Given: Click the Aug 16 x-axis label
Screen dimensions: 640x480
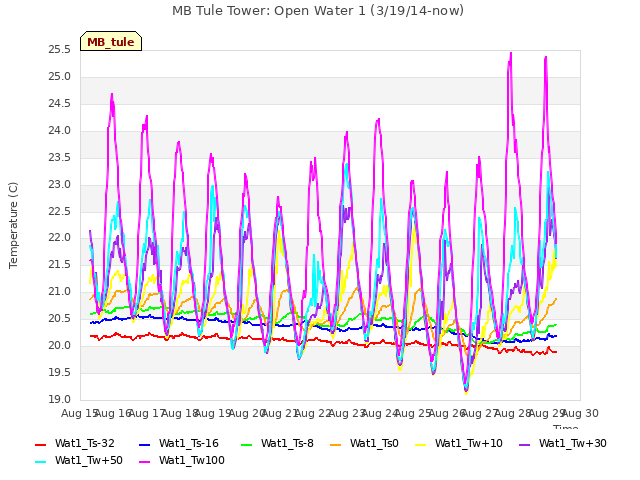Looking at the screenshot, I should click(x=114, y=413).
